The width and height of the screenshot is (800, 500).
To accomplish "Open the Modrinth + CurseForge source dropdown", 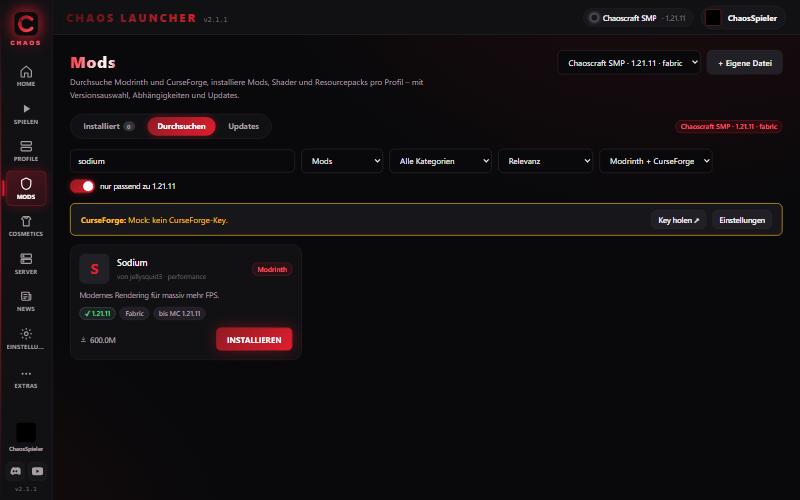I will coord(656,161).
